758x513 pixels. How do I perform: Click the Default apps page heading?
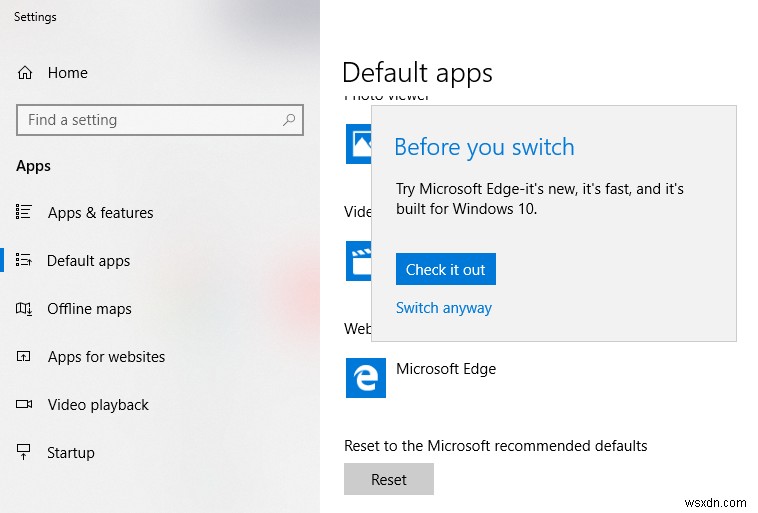[x=417, y=73]
